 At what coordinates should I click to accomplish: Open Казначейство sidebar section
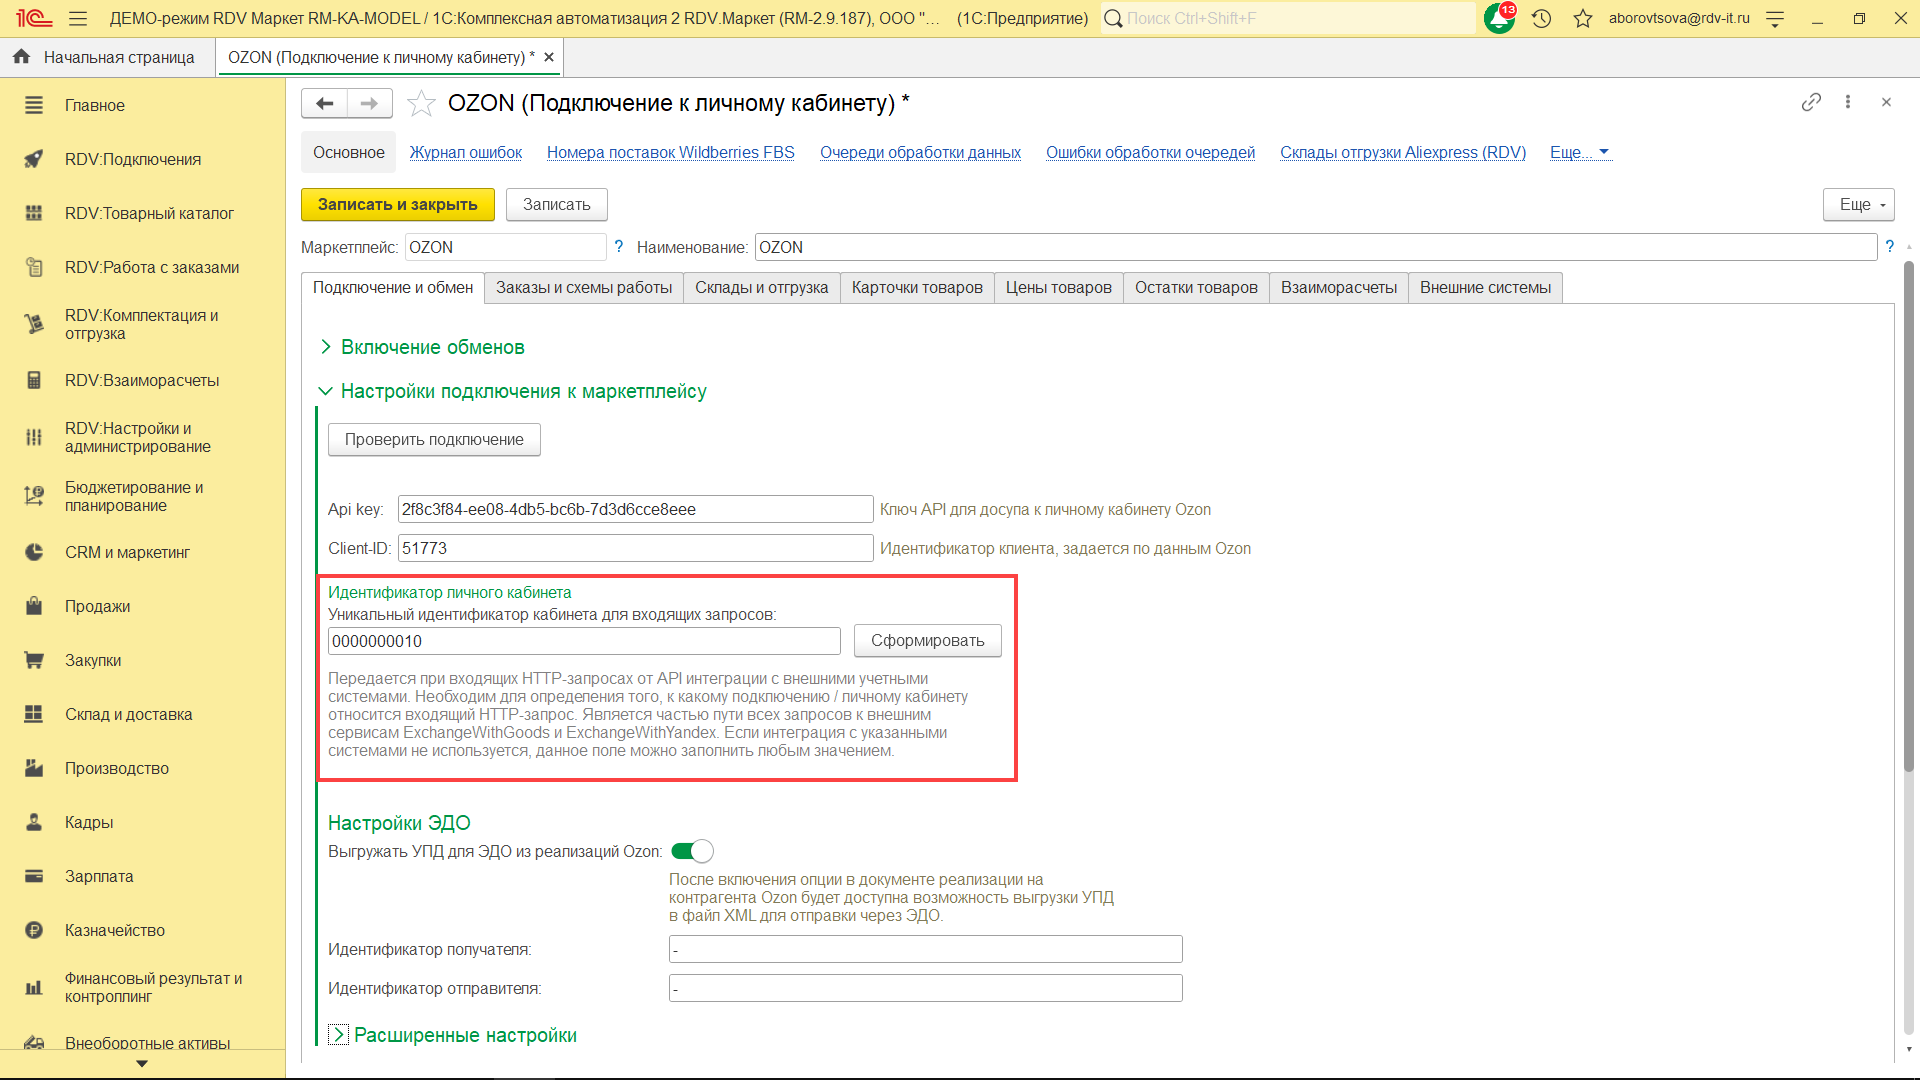tap(115, 930)
